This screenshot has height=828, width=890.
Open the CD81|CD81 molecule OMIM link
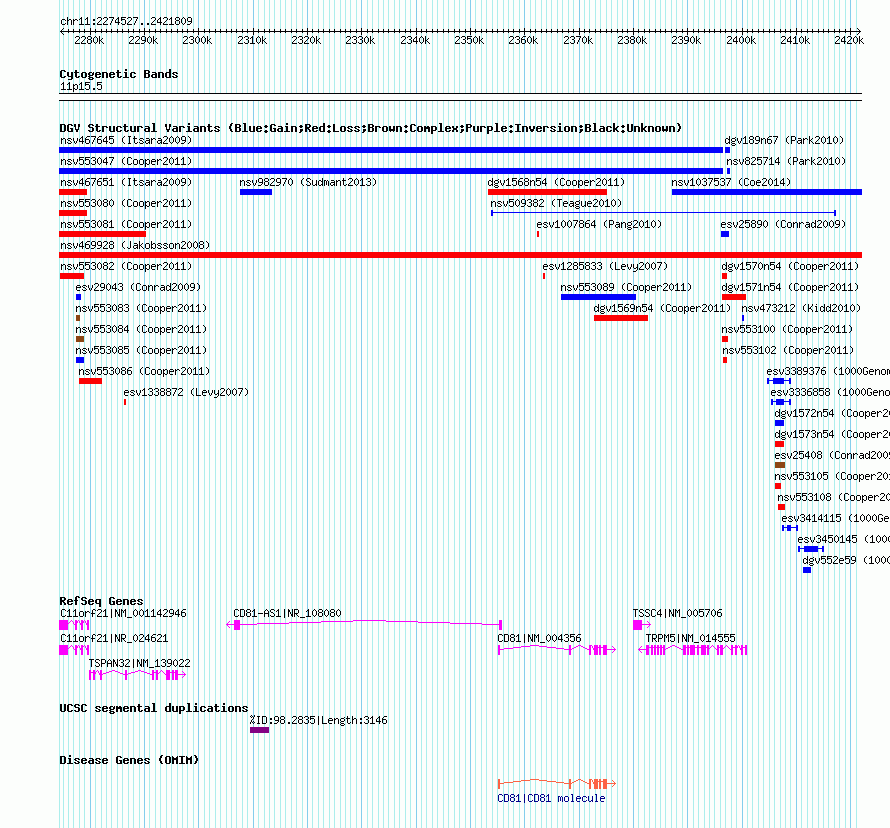(551, 798)
